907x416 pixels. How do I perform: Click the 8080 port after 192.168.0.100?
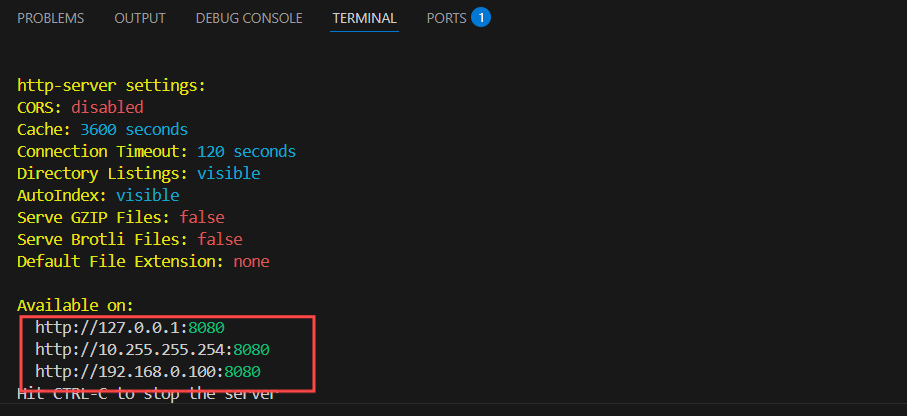click(242, 372)
